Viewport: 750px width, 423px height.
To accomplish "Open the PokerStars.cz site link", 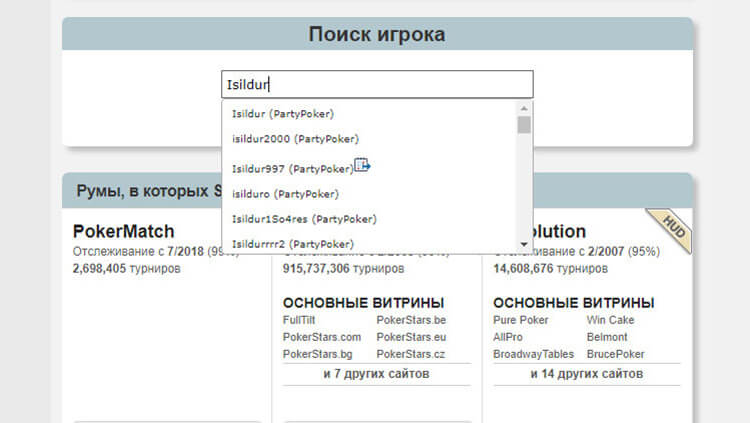I will [410, 355].
